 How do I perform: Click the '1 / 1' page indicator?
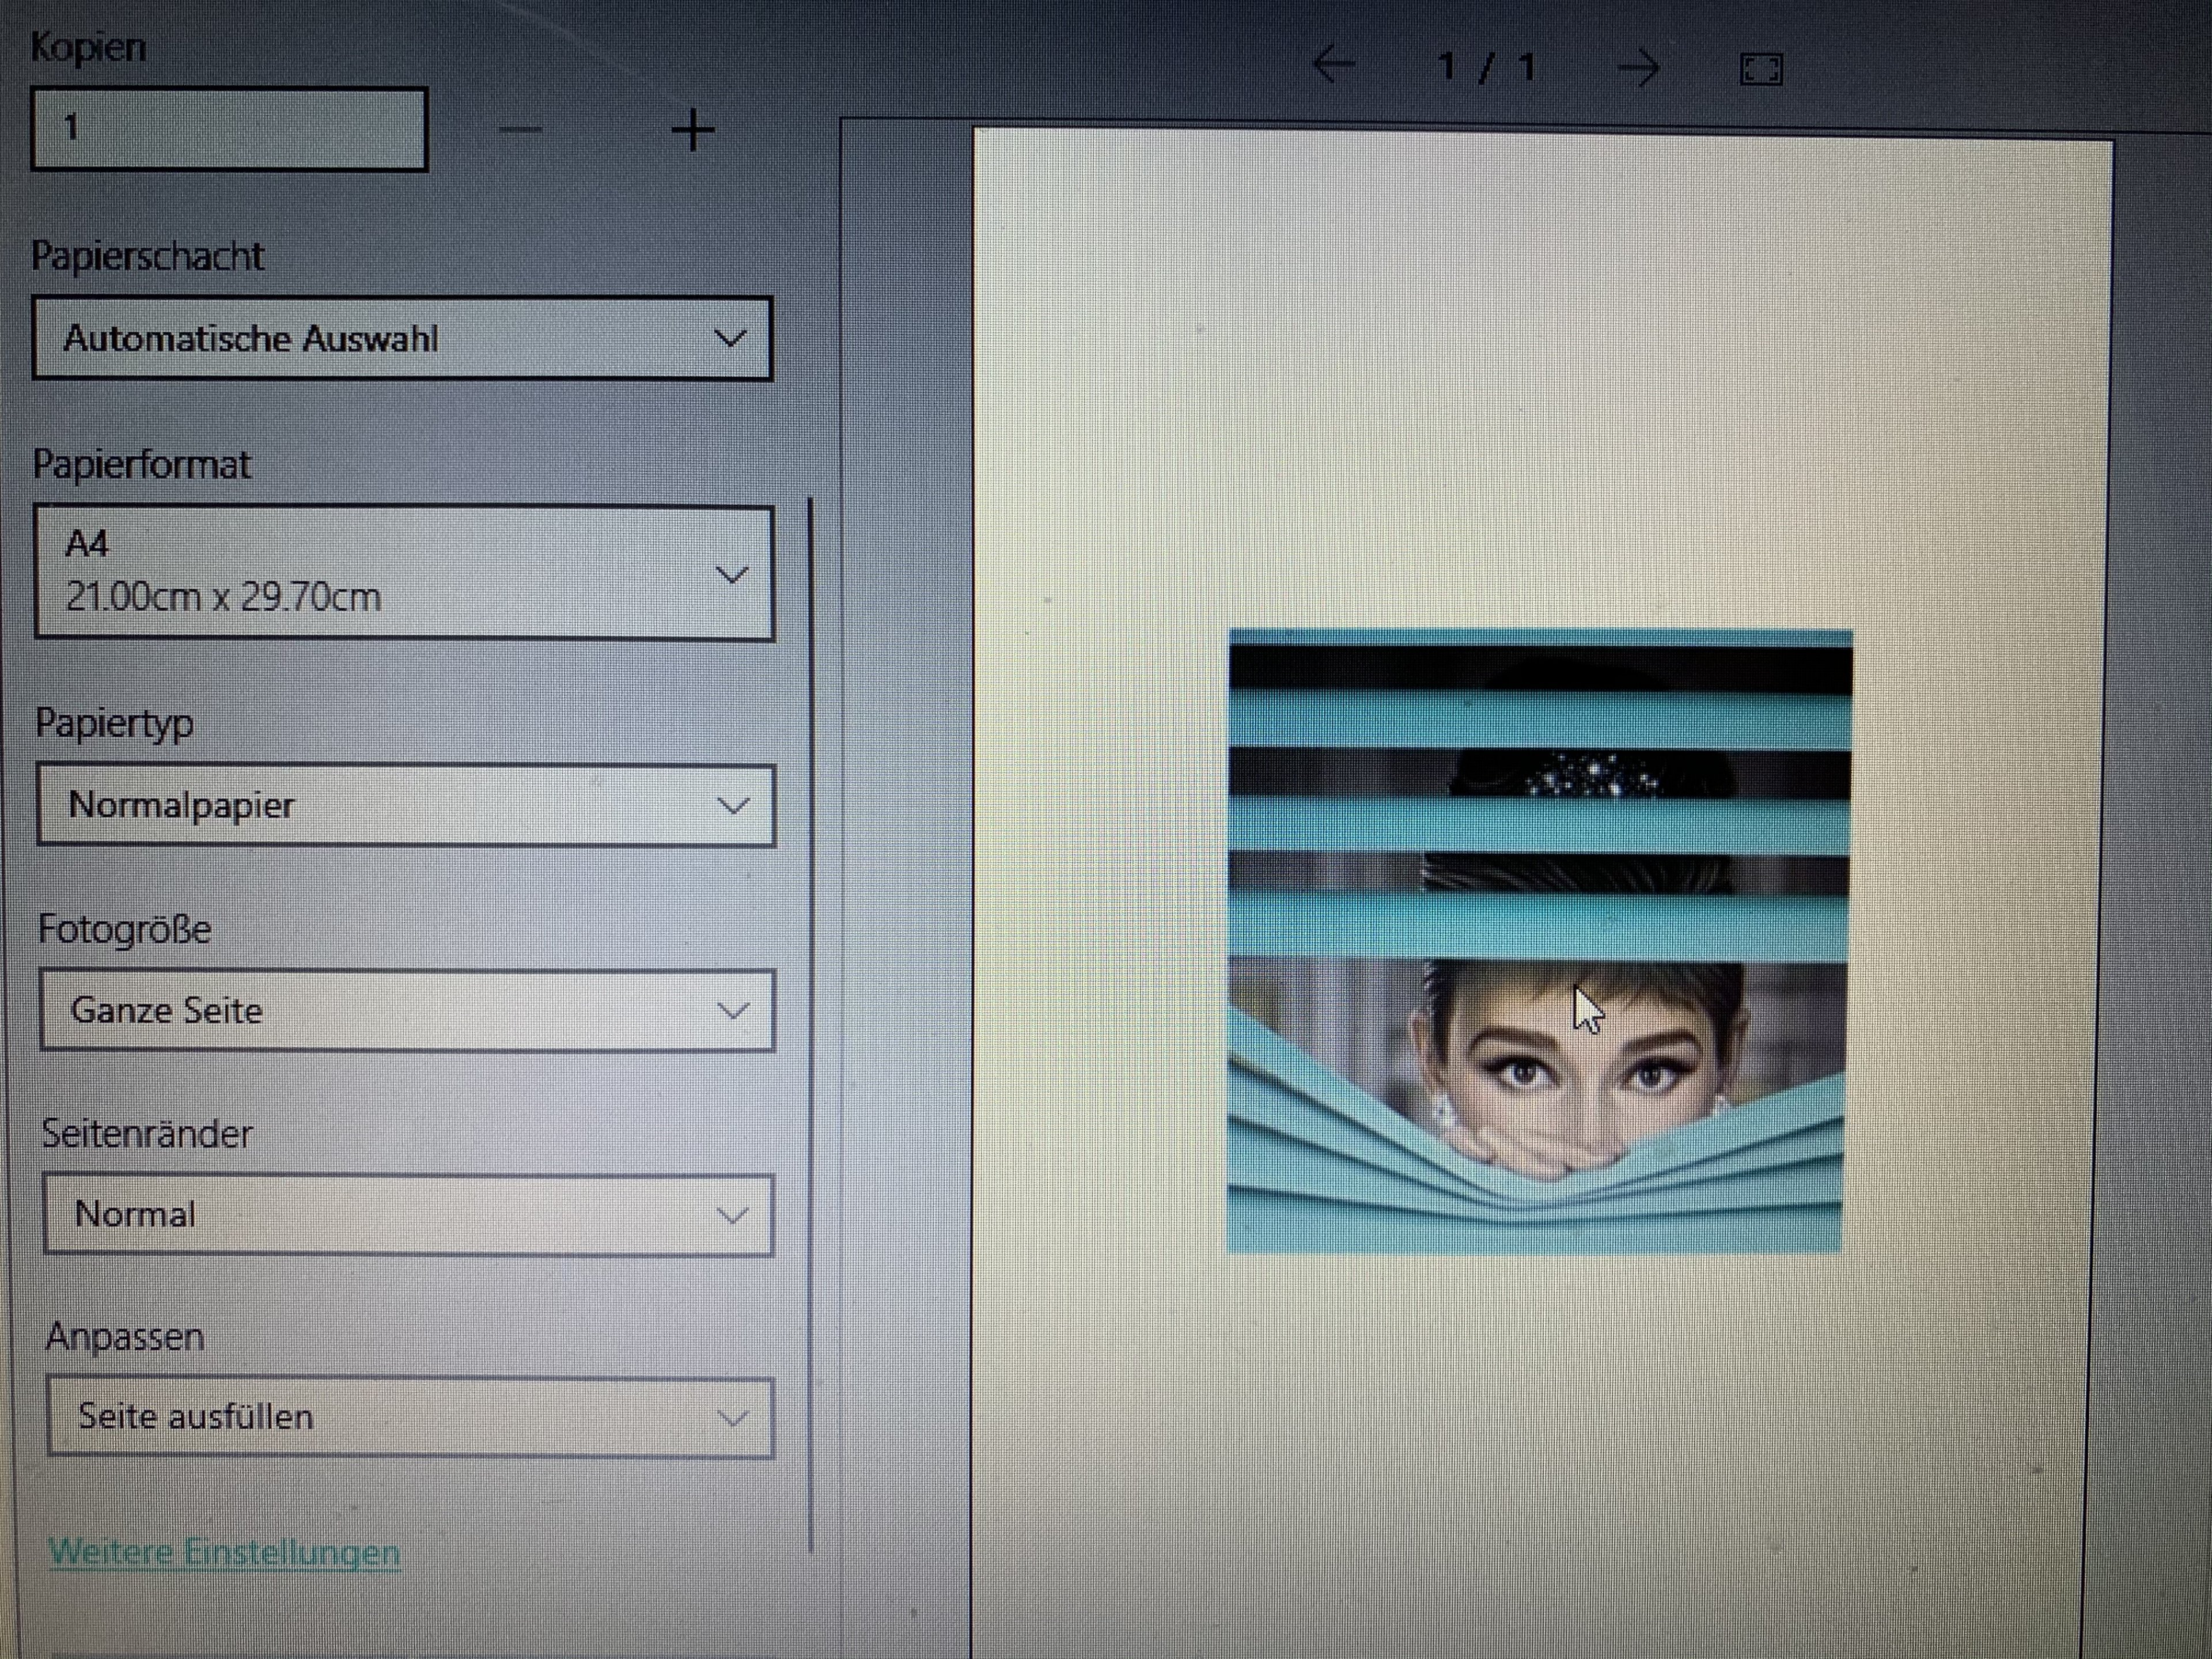click(x=1485, y=67)
